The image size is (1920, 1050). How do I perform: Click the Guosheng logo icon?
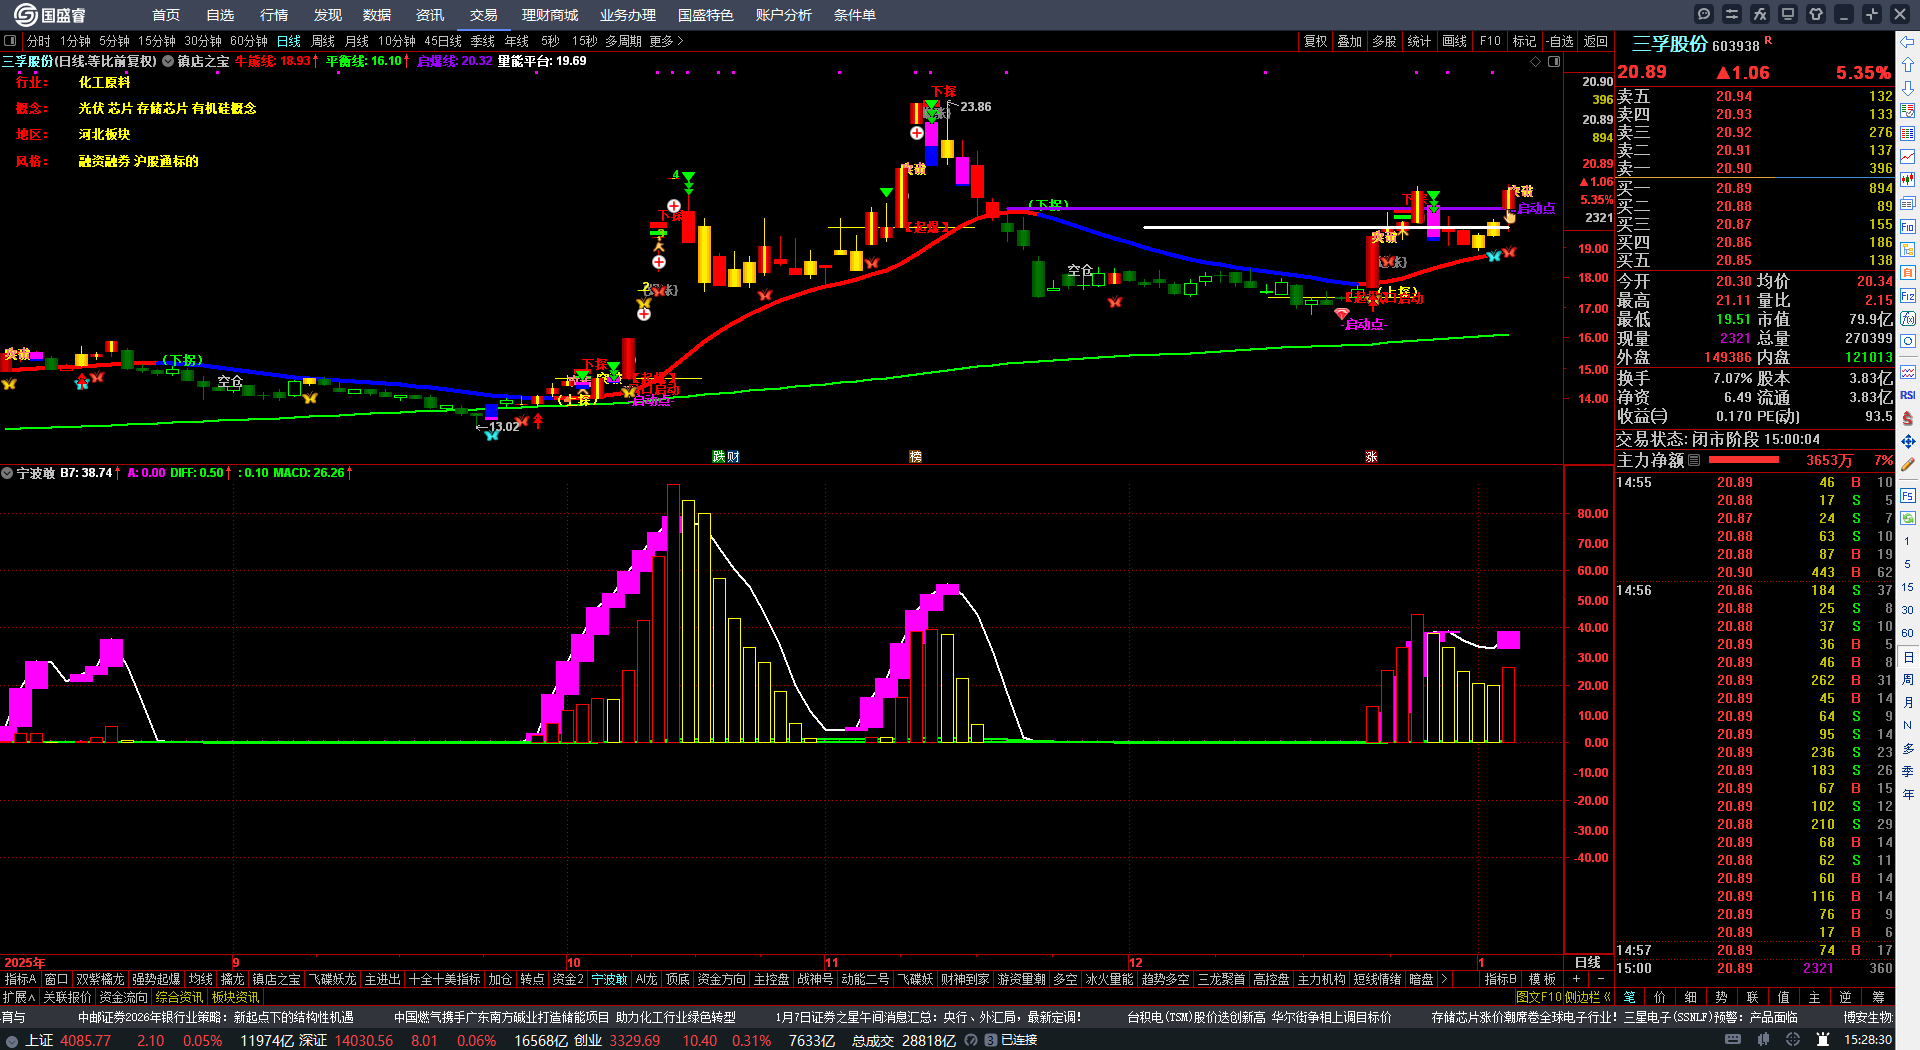click(25, 14)
